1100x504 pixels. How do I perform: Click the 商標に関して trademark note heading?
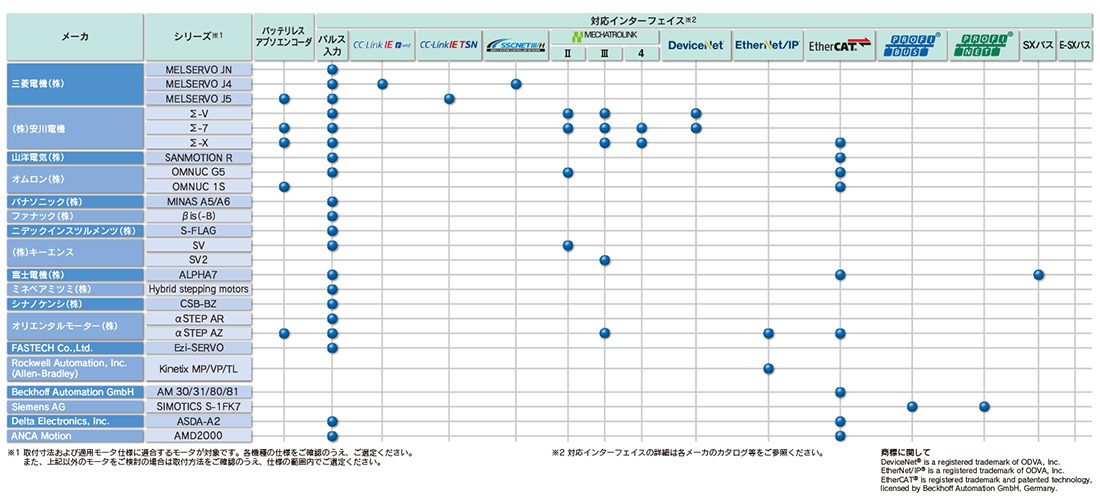pos(905,453)
